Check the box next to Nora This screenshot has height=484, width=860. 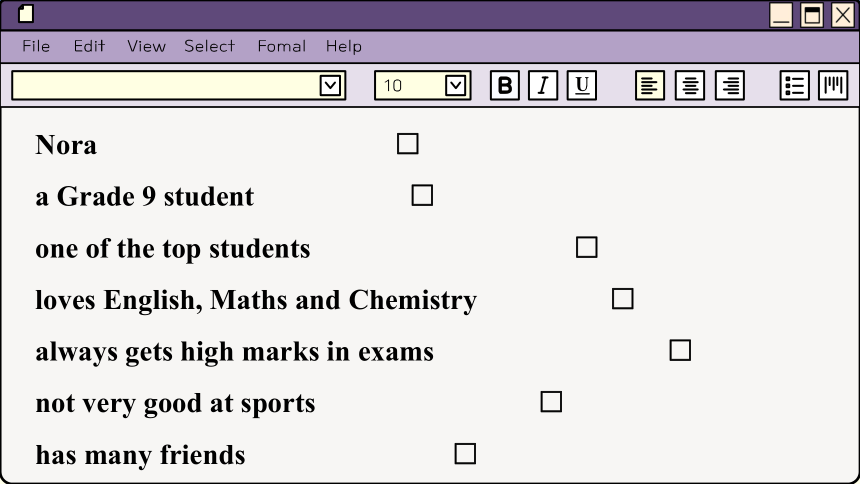point(408,144)
